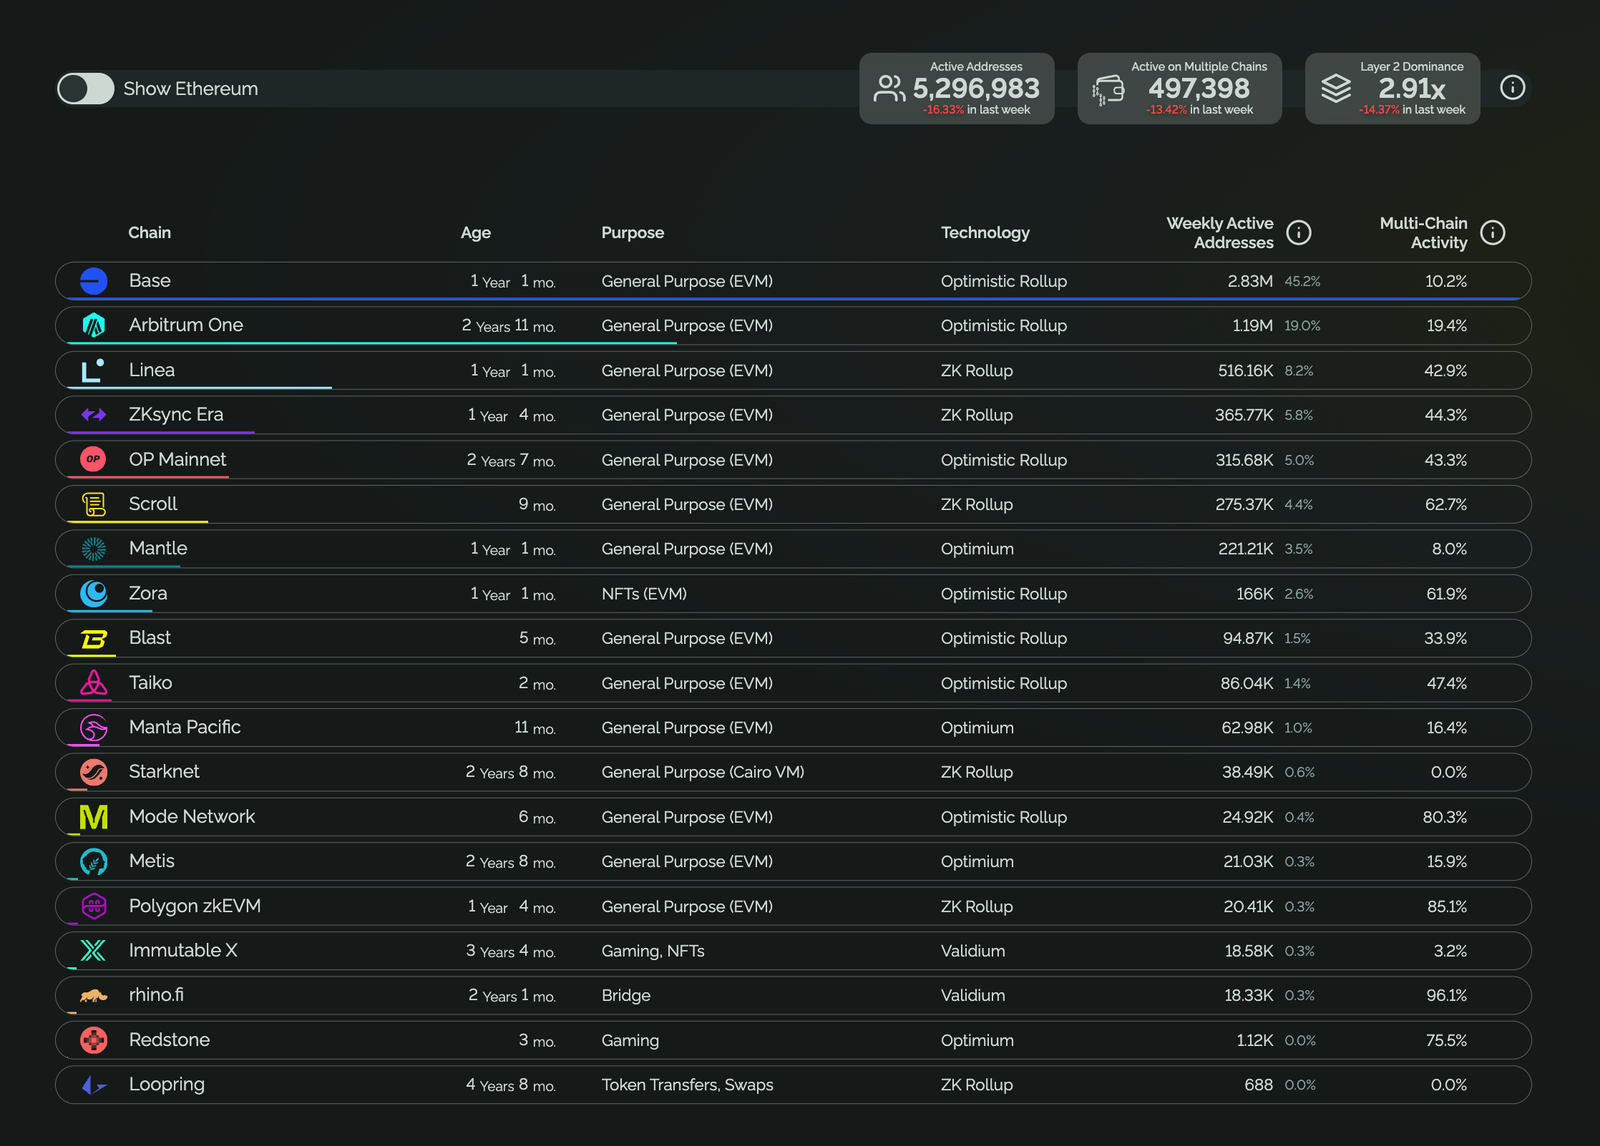Select the Arbitrum One chain name
The height and width of the screenshot is (1146, 1600).
[x=186, y=325]
